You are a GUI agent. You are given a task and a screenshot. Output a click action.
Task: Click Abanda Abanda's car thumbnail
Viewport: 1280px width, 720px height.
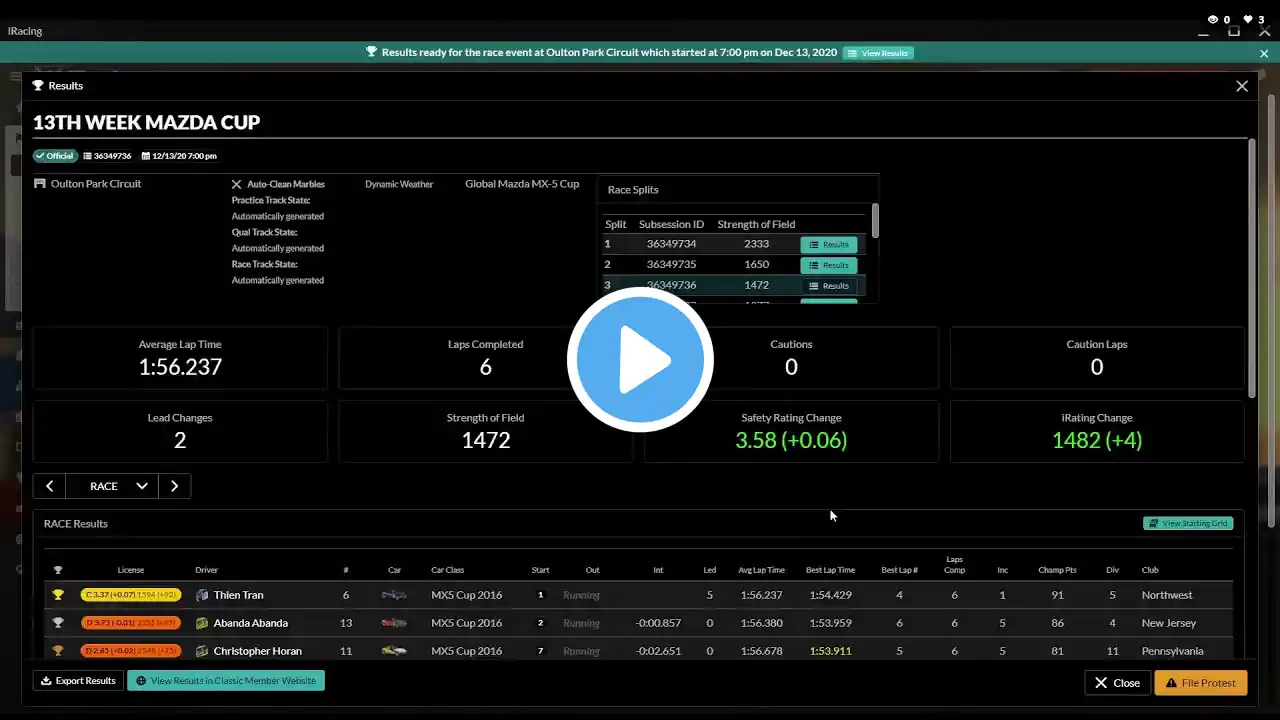click(394, 623)
